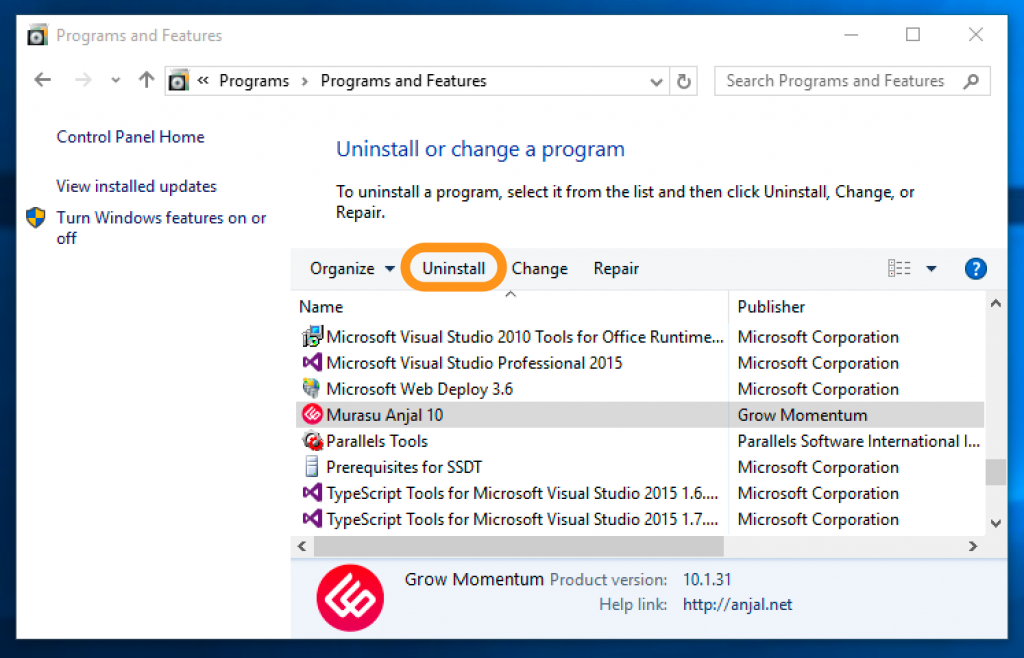Click the Microsoft Web Deploy icon
This screenshot has height=658, width=1024.
click(312, 388)
